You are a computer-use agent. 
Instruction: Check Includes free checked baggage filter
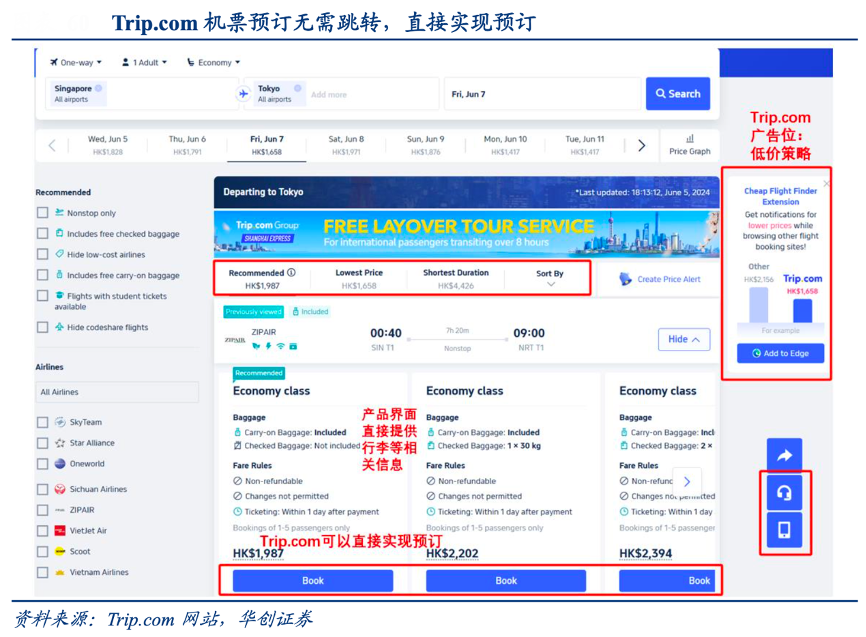coord(42,233)
